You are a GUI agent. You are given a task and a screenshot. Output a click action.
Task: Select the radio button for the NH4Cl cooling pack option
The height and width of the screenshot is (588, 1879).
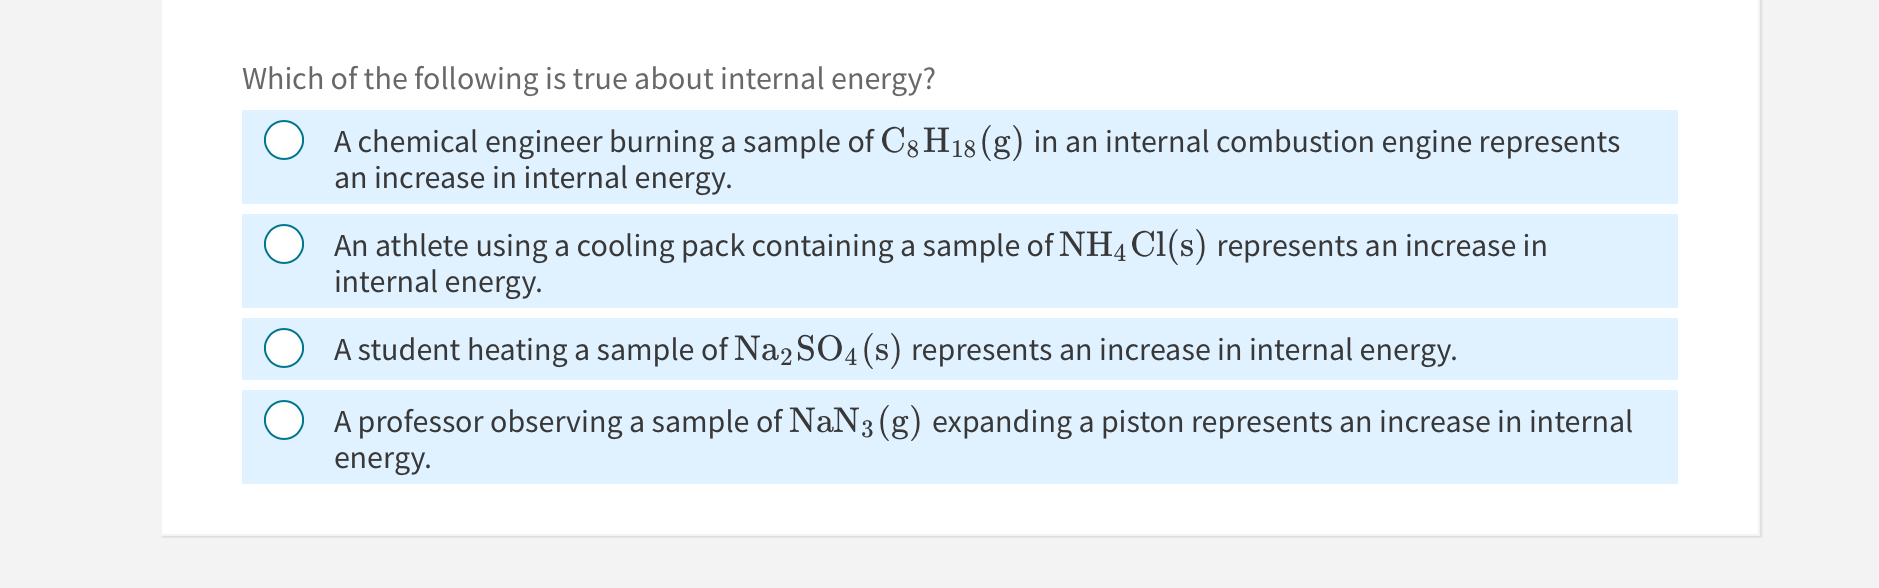click(x=285, y=243)
